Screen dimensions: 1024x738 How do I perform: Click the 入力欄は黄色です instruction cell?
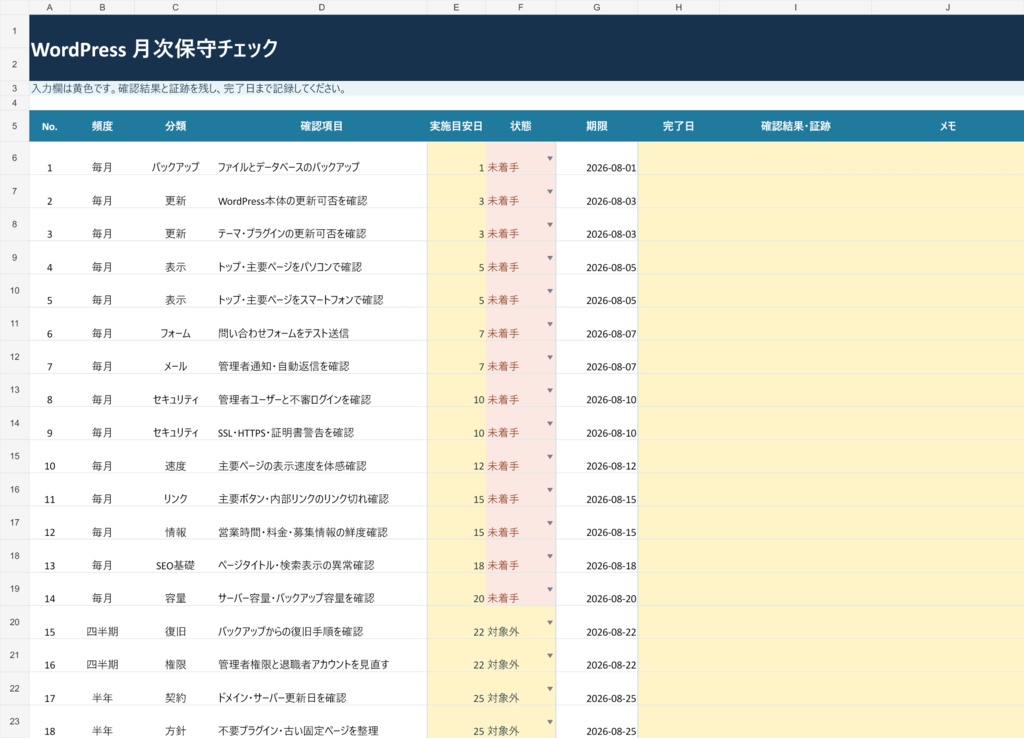(x=526, y=88)
